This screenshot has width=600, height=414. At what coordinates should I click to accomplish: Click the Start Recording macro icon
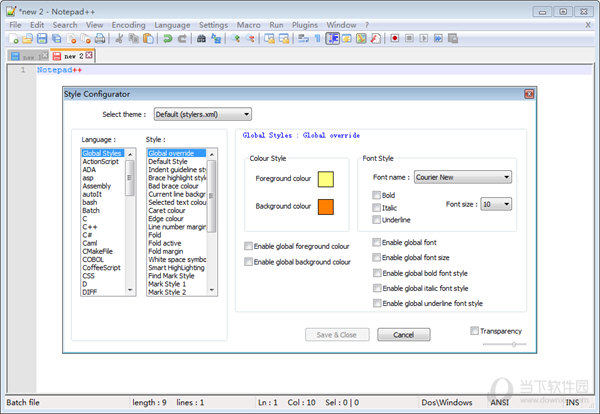tap(395, 39)
